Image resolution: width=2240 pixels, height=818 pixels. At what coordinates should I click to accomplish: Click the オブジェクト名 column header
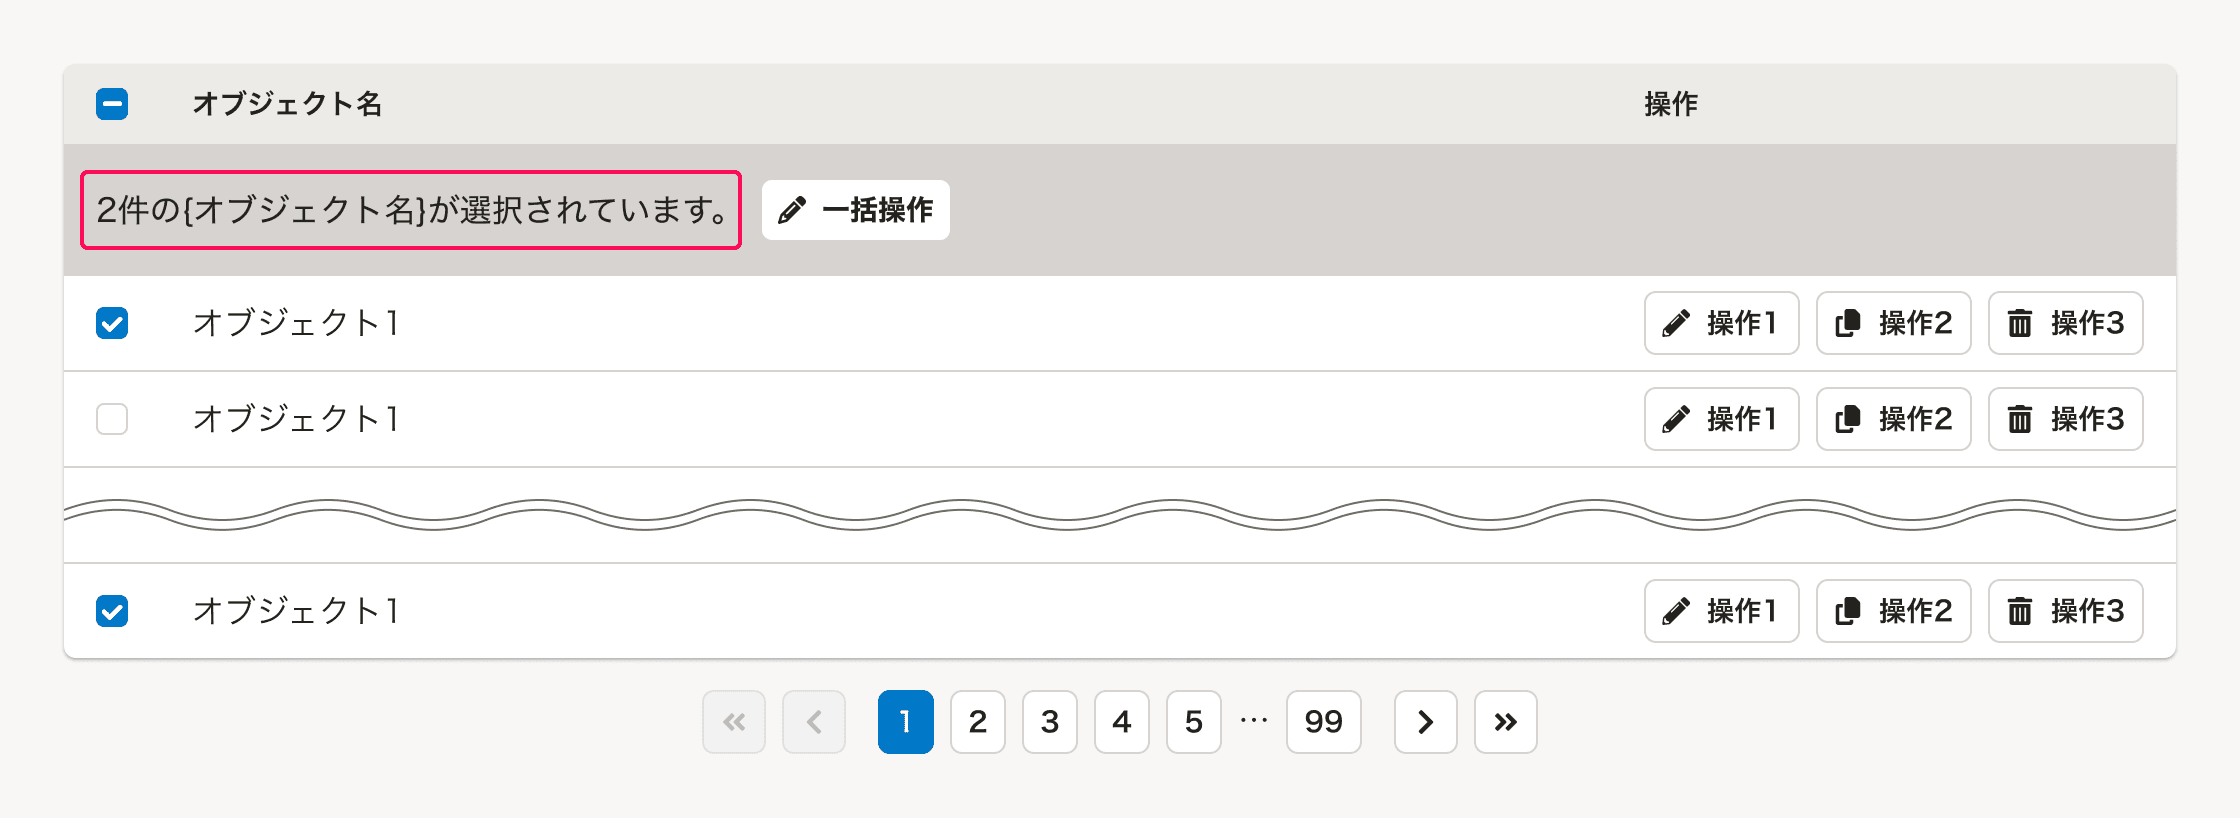[x=287, y=104]
